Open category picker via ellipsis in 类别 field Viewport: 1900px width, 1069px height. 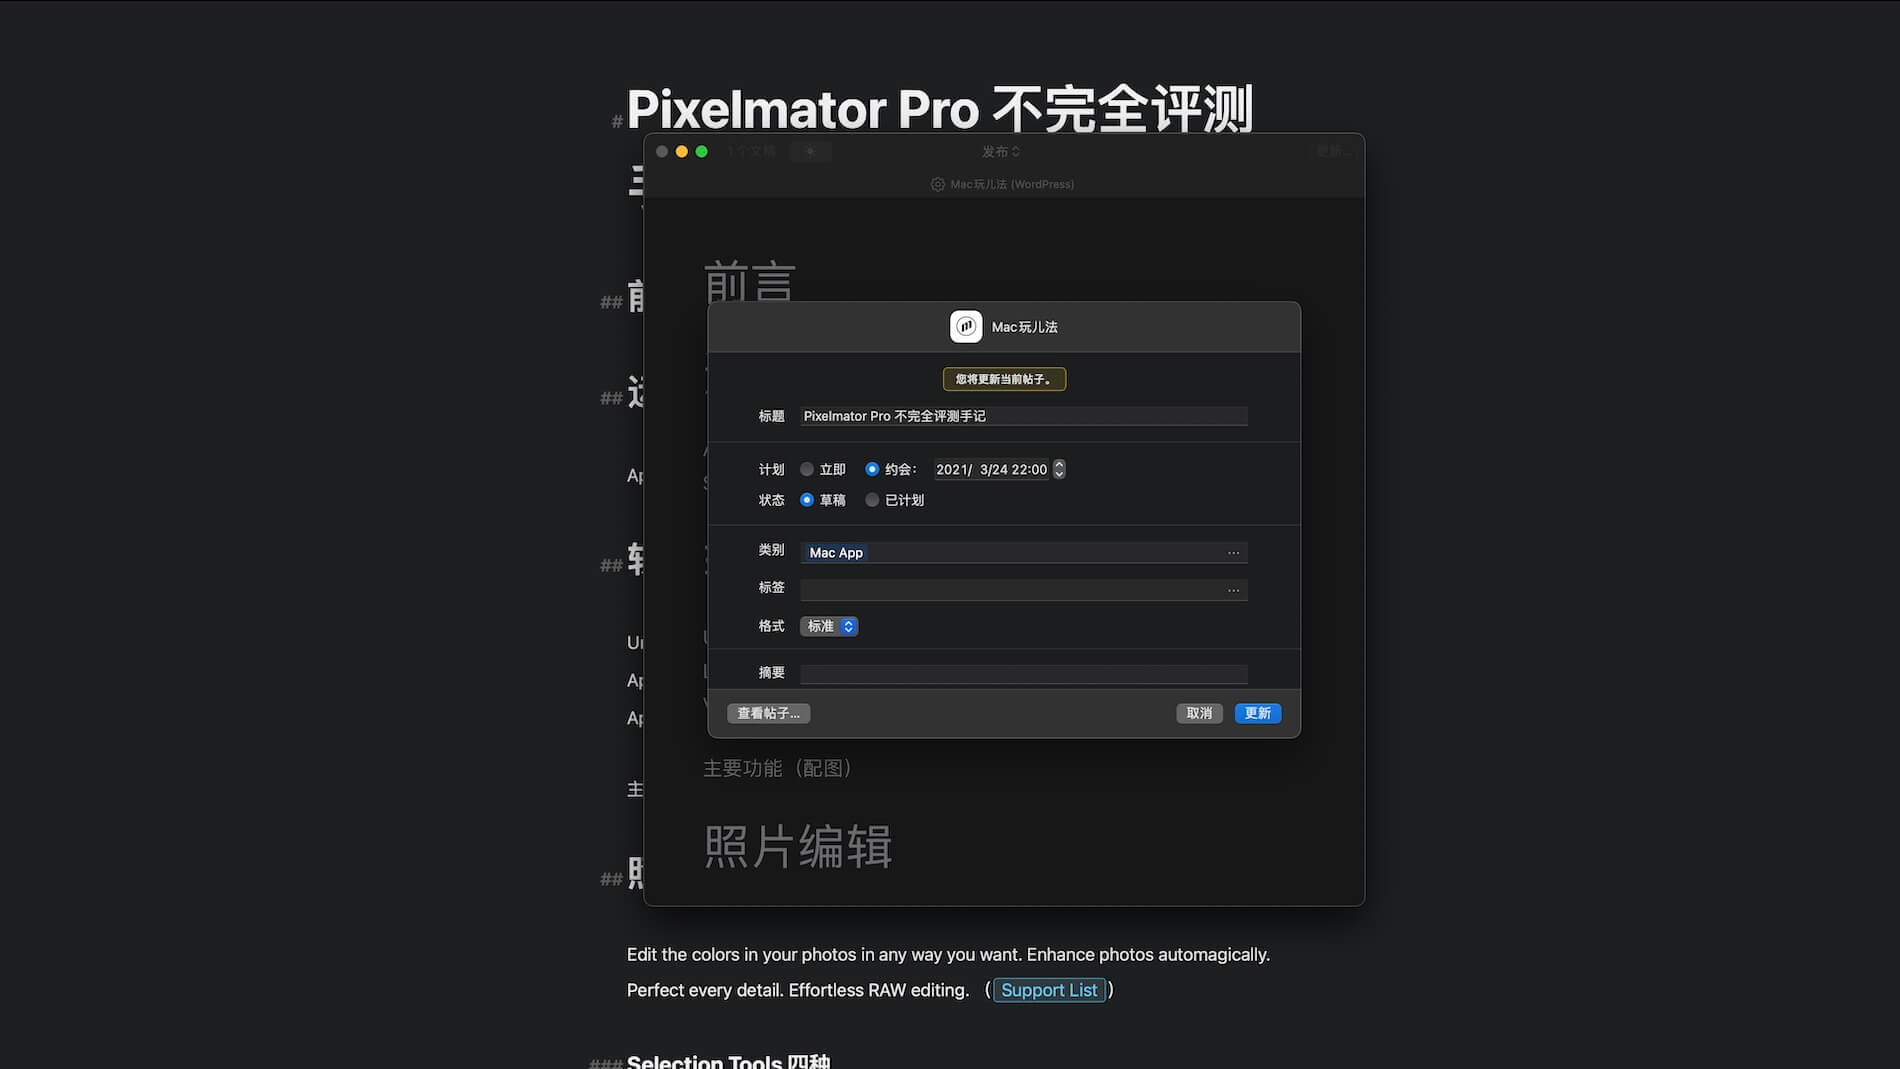click(x=1233, y=553)
